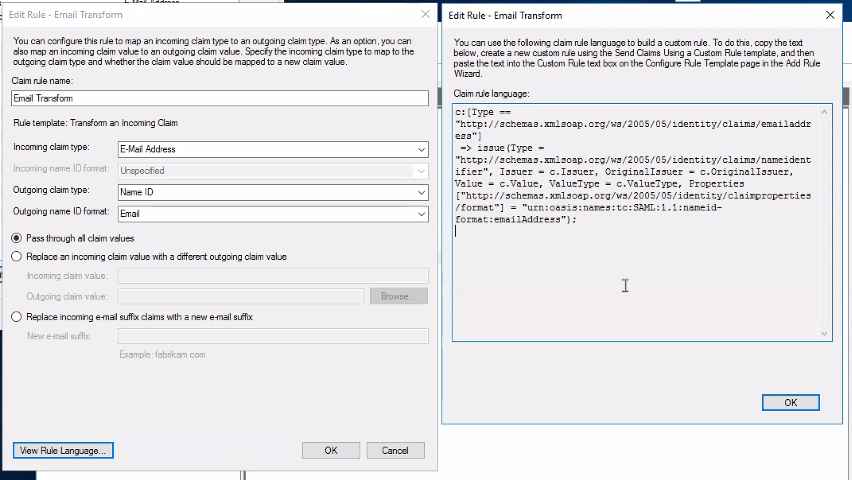Click inside the claim rule language text box
This screenshot has width=852, height=480.
point(635,280)
